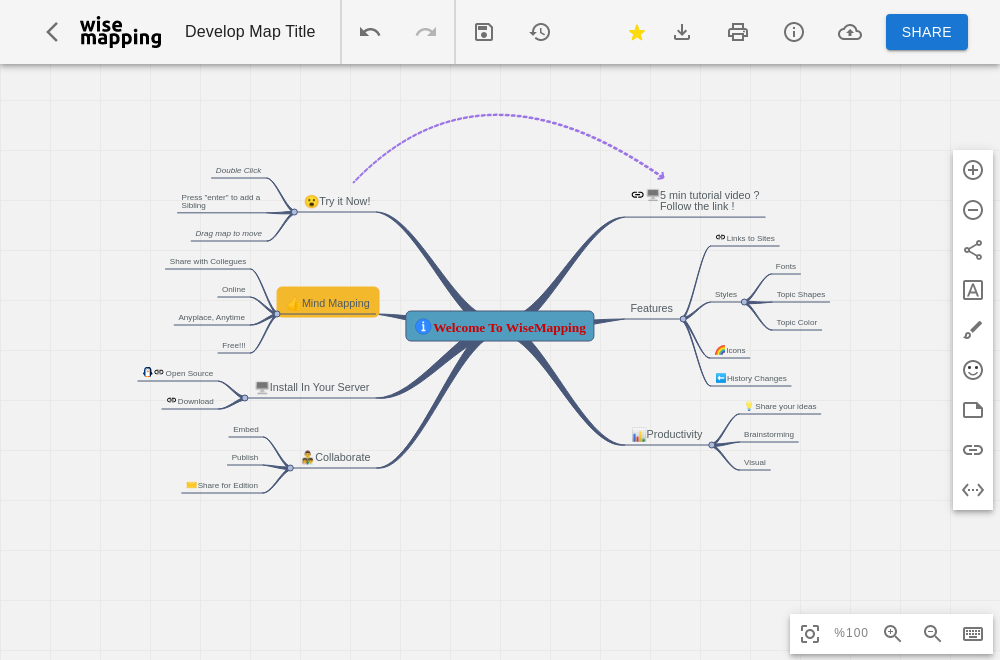Center the map with the fit-to-screen icon
The image size is (1000, 660).
(x=810, y=634)
